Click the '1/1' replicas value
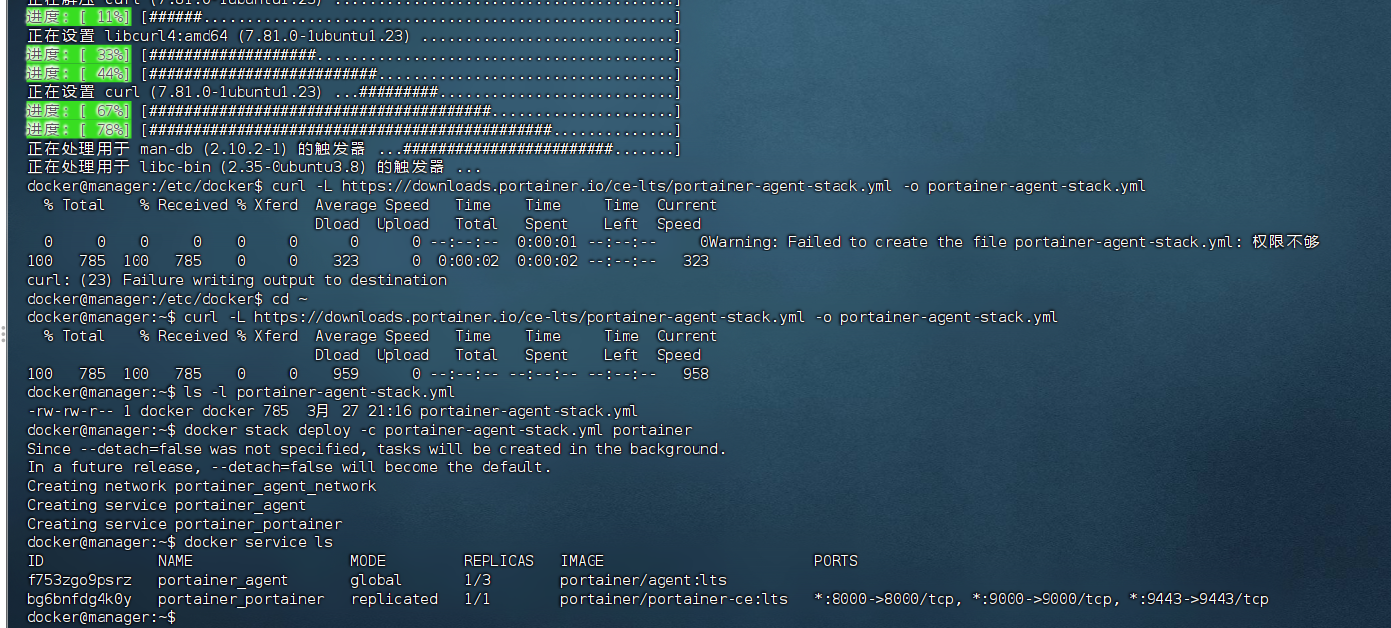This screenshot has width=1391, height=628. point(477,599)
